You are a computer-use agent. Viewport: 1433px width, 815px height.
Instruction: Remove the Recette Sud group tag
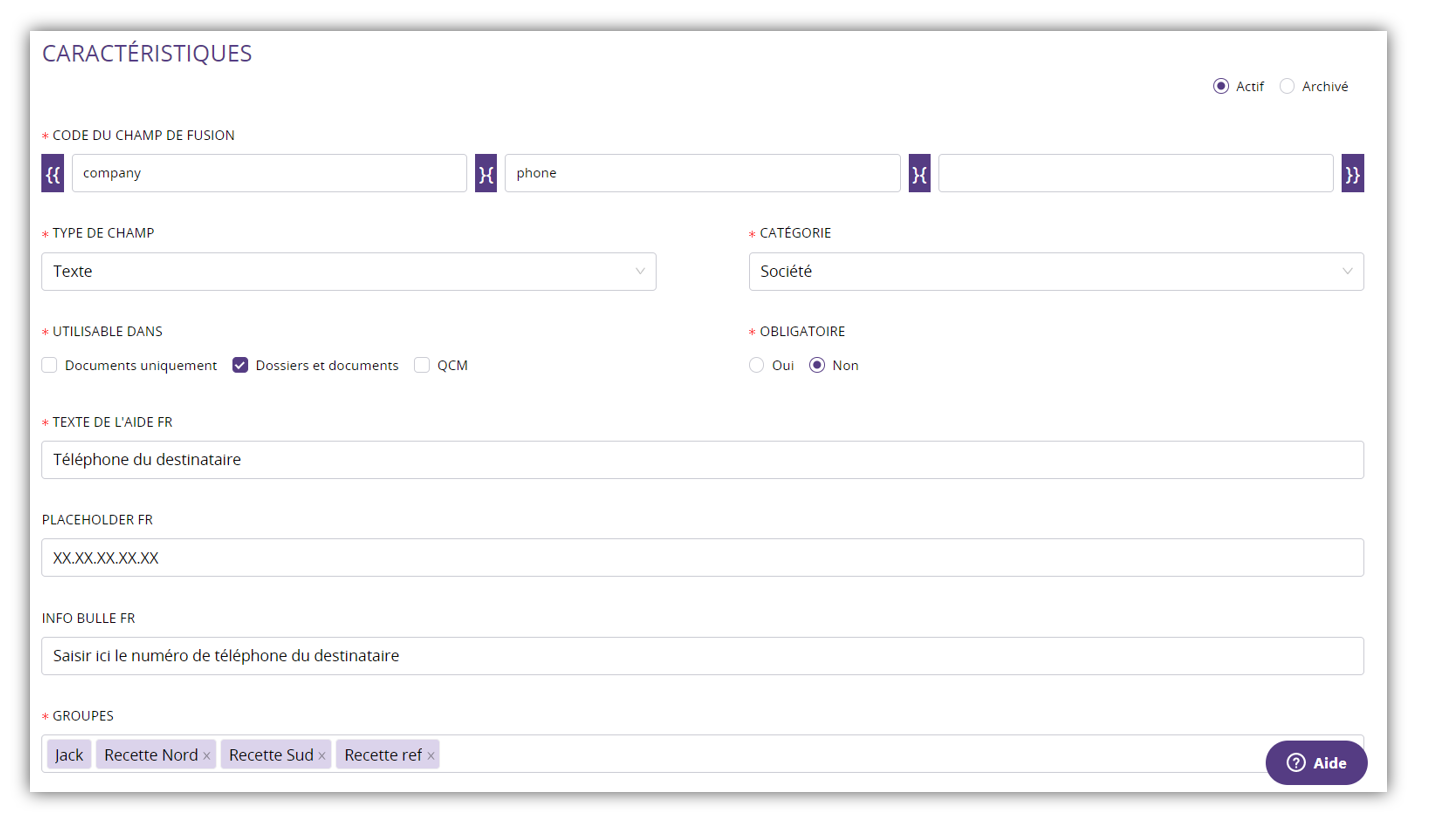point(322,756)
